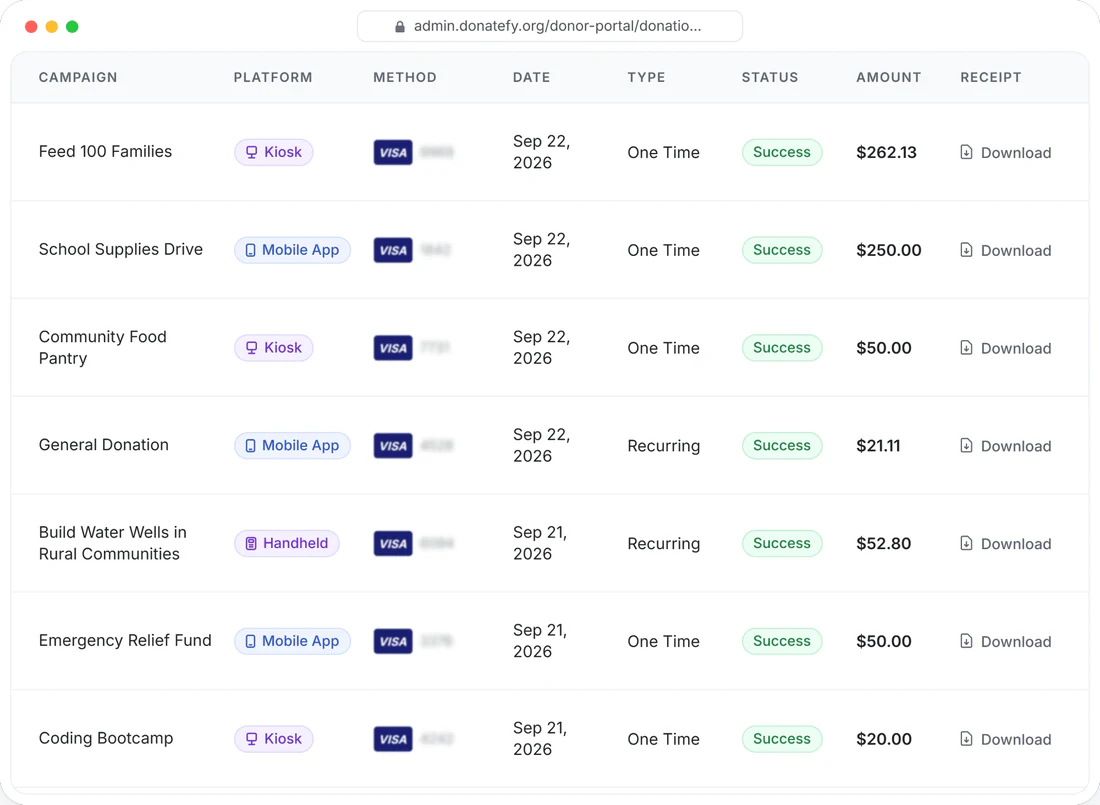Click the PLATFORM column header
This screenshot has height=805, width=1100.
coord(273,77)
